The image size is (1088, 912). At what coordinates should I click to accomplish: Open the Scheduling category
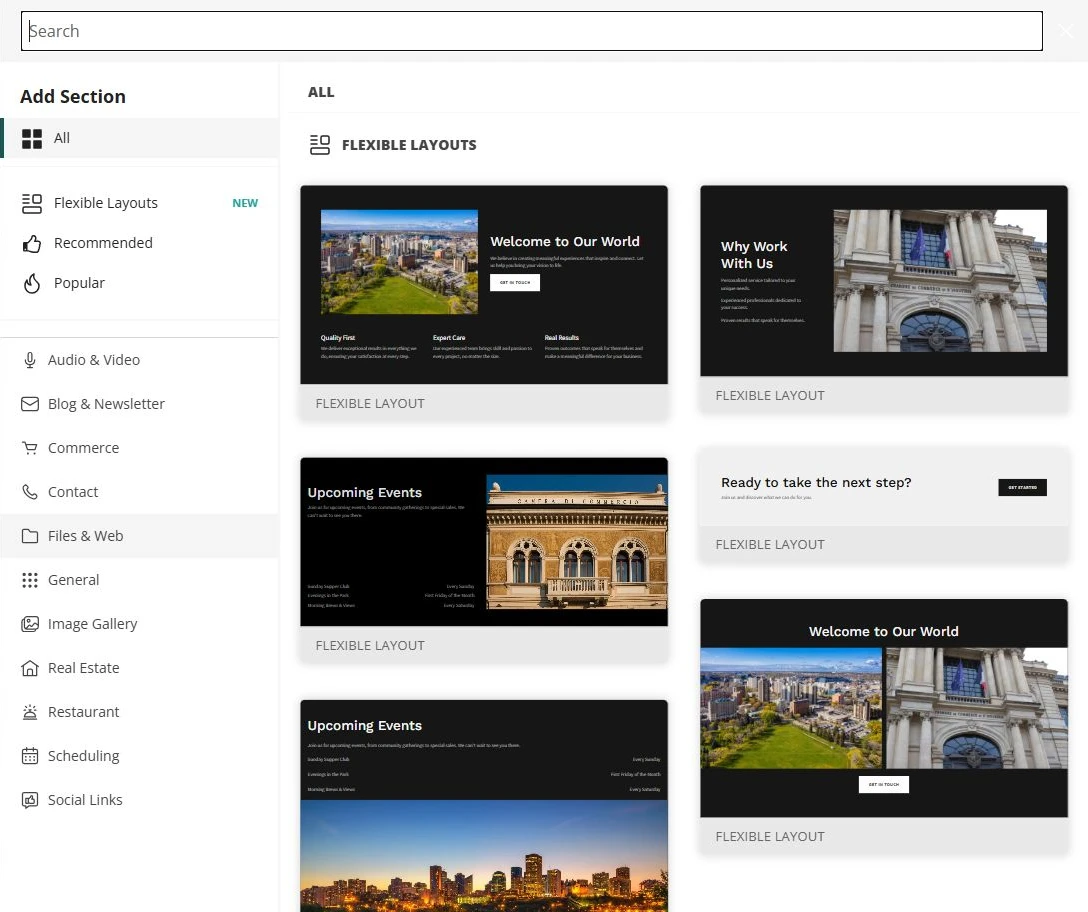coord(139,756)
